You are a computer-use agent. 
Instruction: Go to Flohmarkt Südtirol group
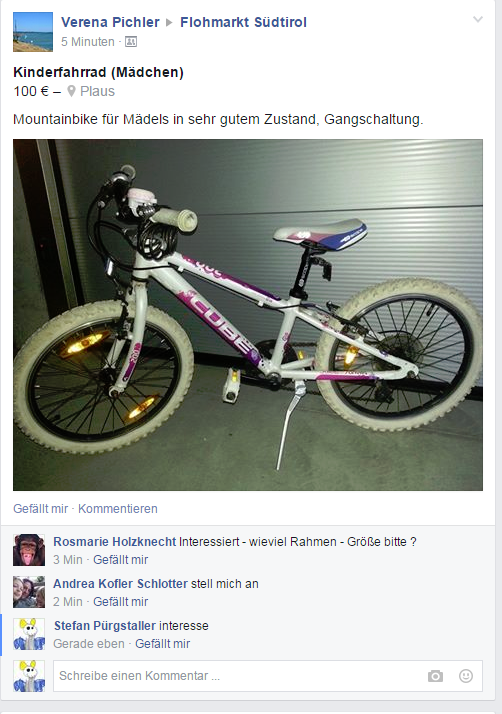(243, 22)
